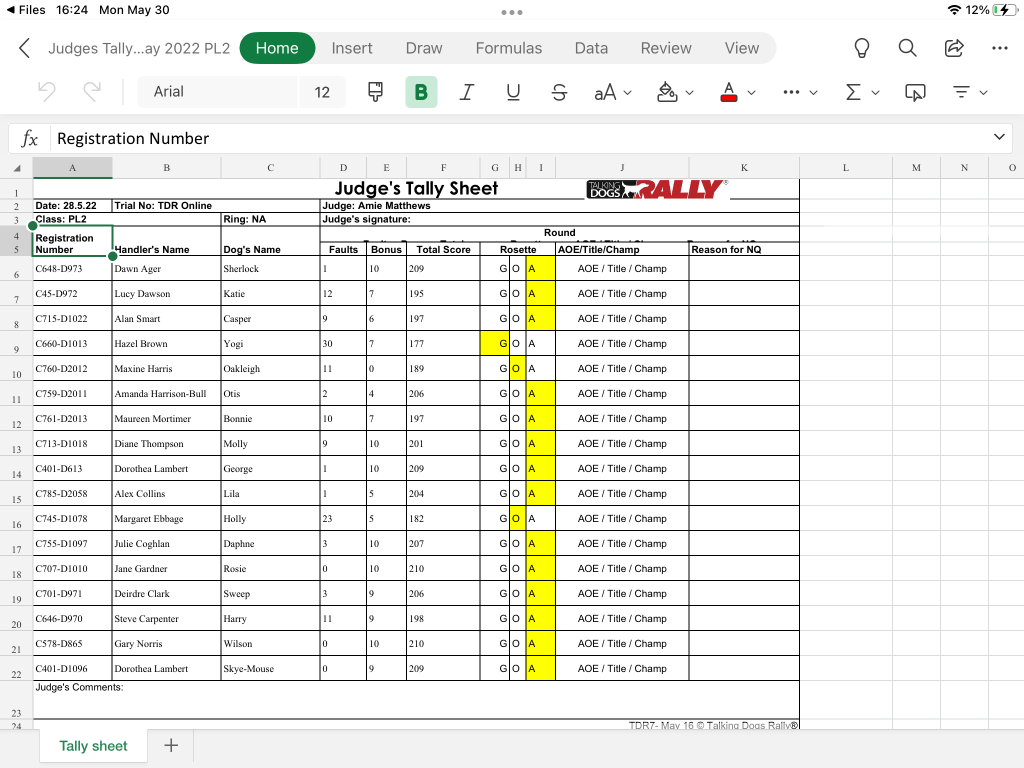Open the Data tab
Image resolution: width=1024 pixels, height=768 pixels.
pyautogui.click(x=591, y=48)
